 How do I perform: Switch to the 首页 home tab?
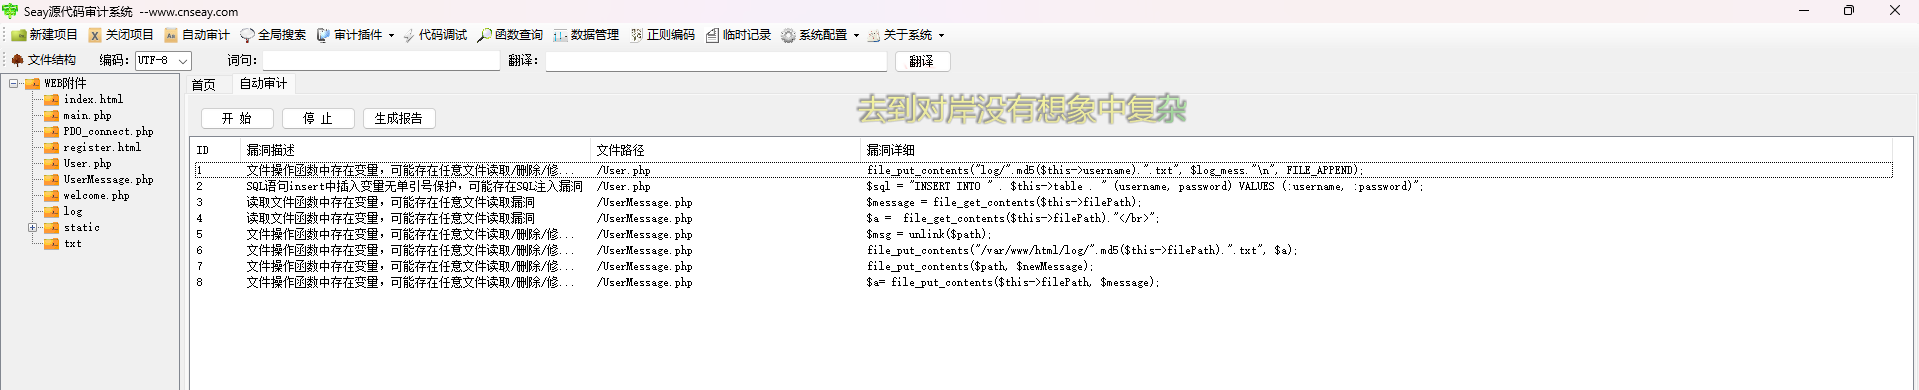tap(203, 85)
